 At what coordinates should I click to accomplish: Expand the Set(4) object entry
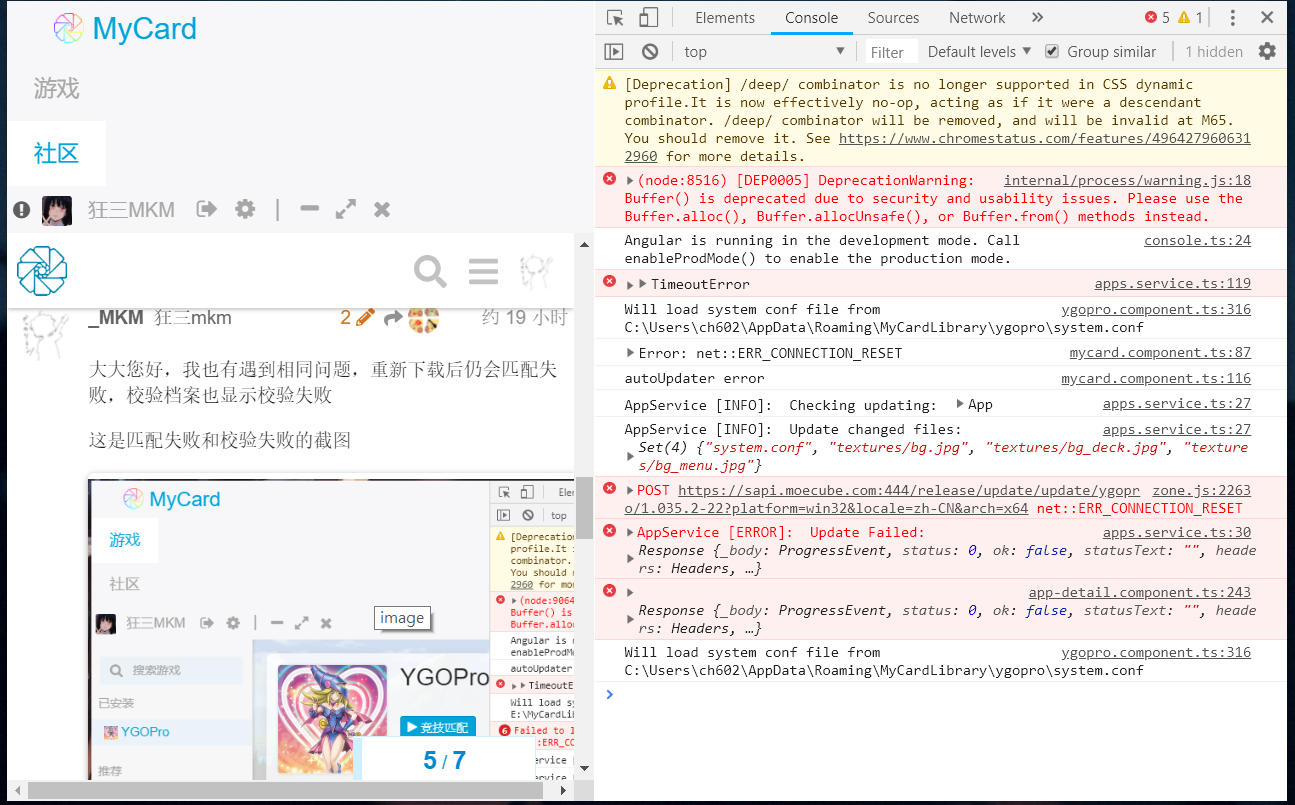pyautogui.click(x=630, y=457)
